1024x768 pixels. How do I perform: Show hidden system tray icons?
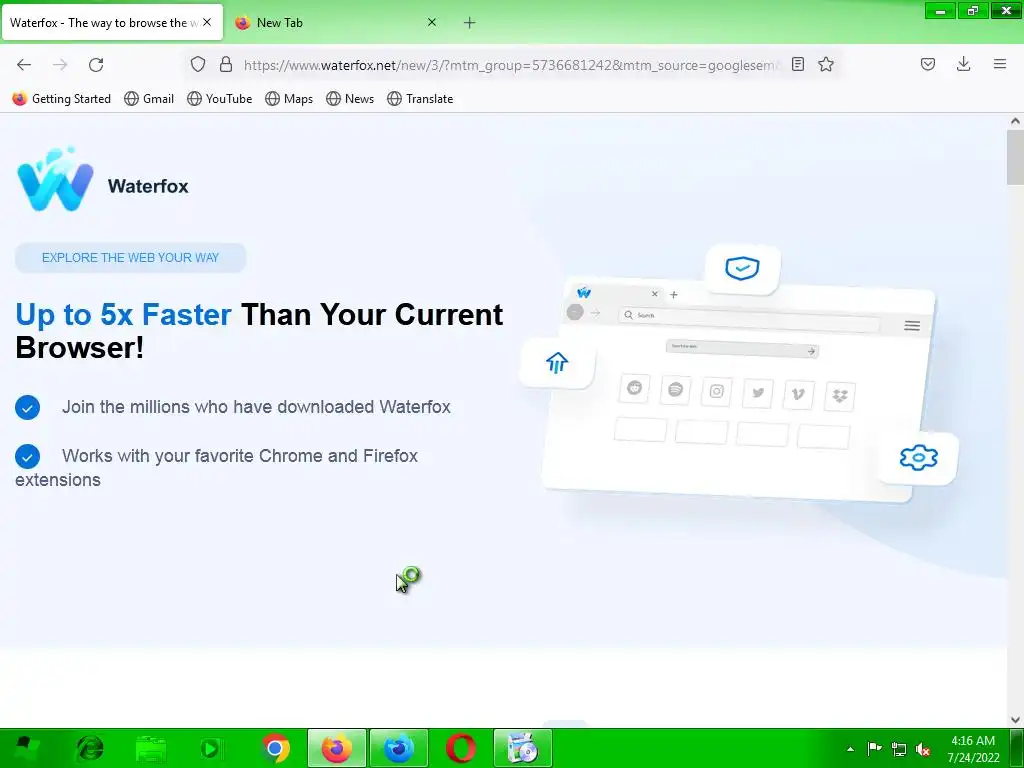pyautogui.click(x=850, y=749)
